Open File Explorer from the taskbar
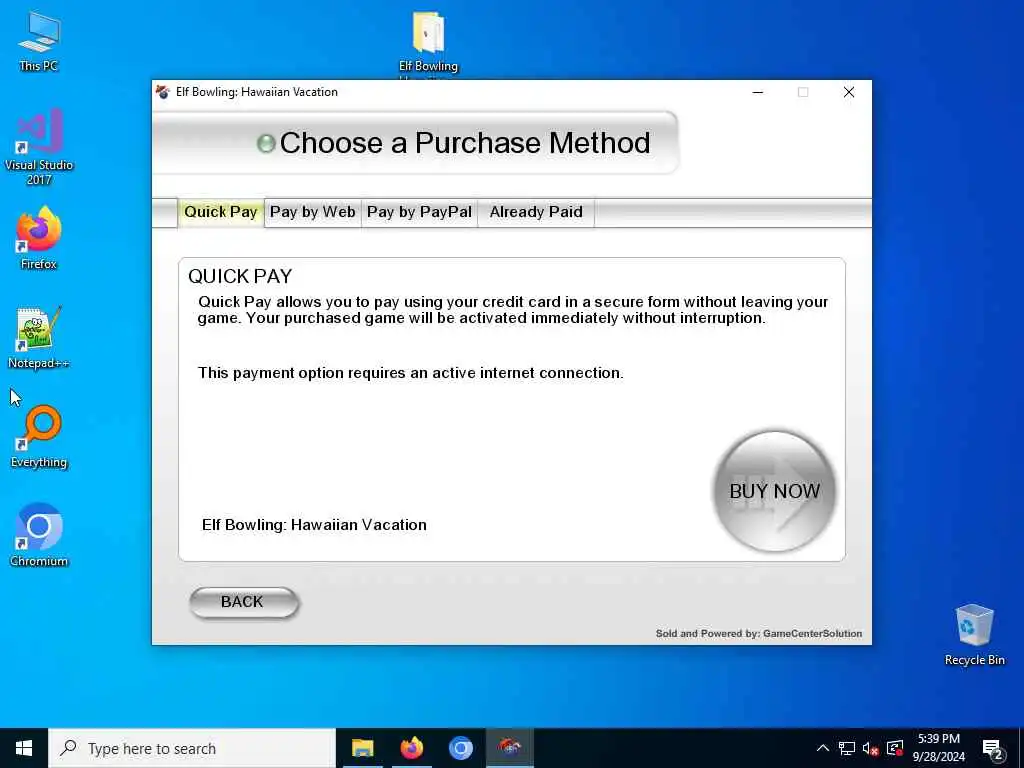This screenshot has height=768, width=1024. (x=362, y=748)
